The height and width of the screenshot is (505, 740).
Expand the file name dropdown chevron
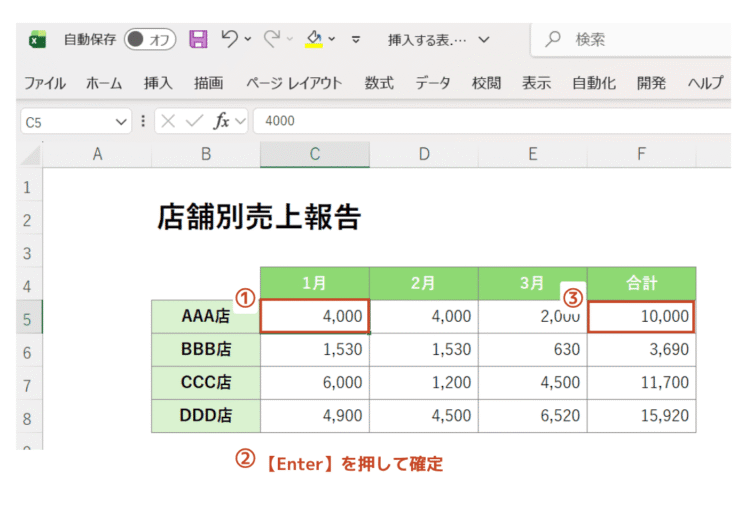[x=484, y=40]
